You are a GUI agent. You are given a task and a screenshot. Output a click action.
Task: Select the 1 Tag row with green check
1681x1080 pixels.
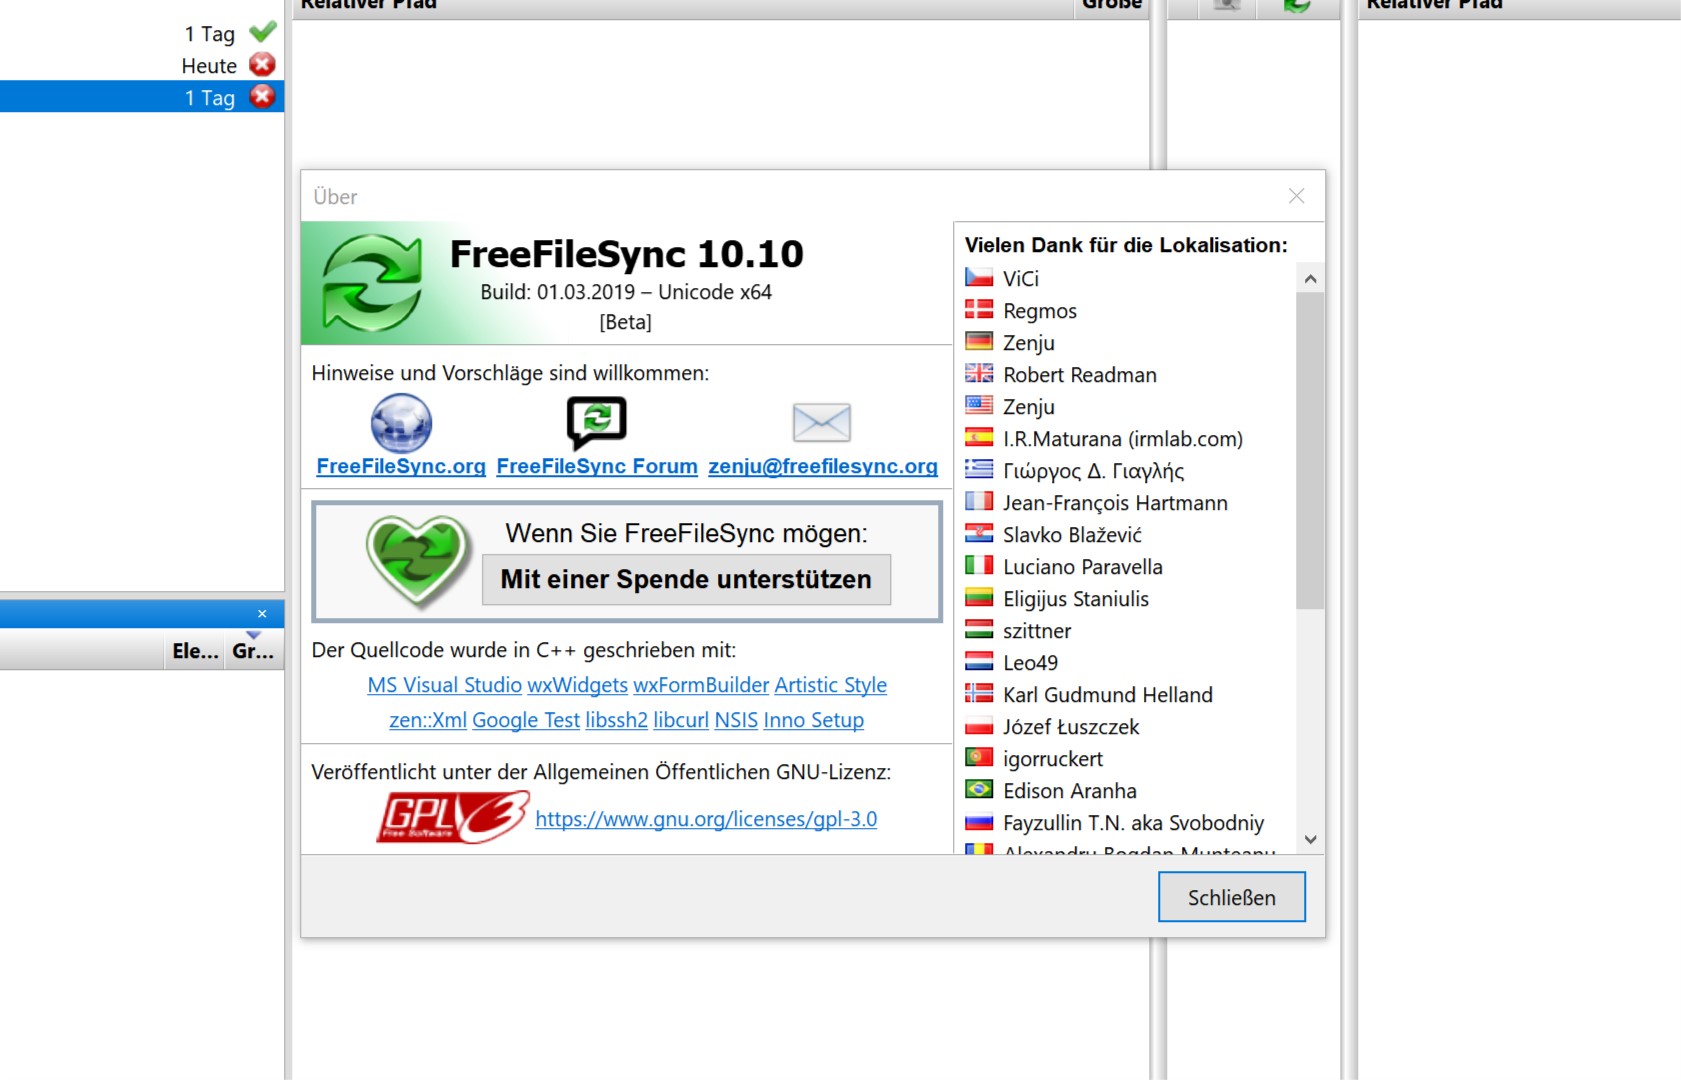(142, 33)
